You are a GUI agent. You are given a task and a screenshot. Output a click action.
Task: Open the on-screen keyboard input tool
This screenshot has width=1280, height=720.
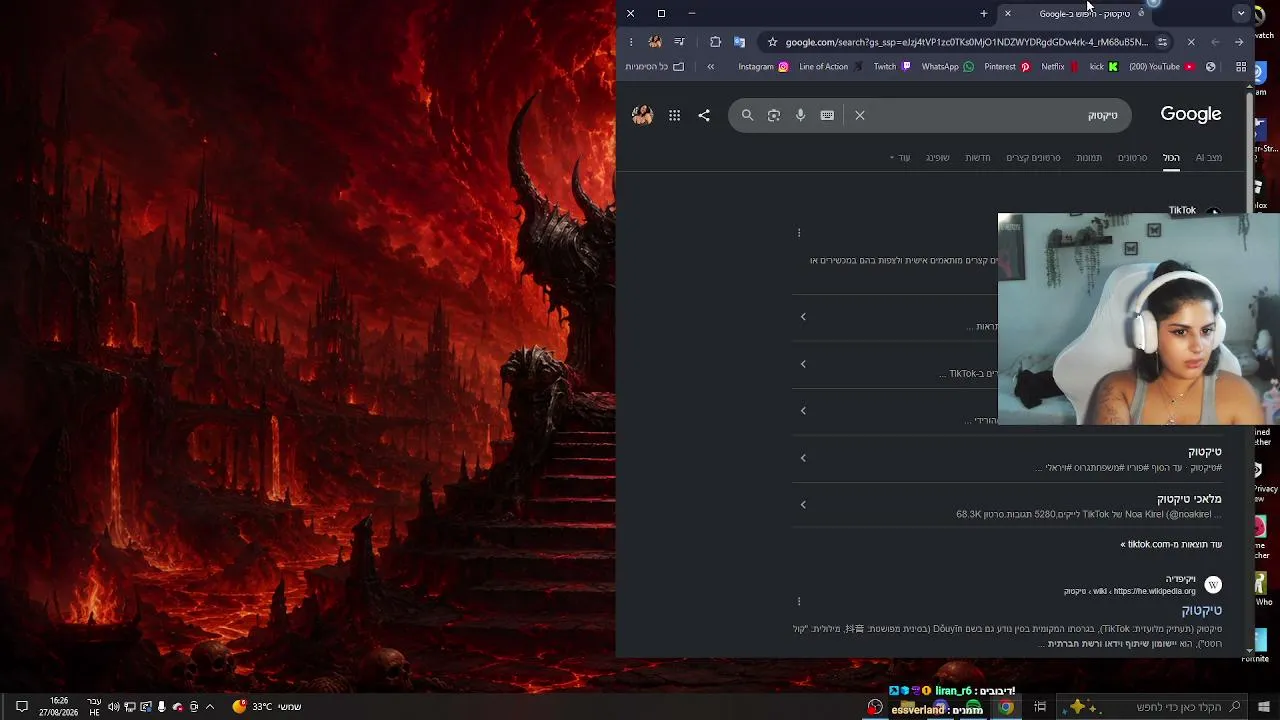click(827, 115)
